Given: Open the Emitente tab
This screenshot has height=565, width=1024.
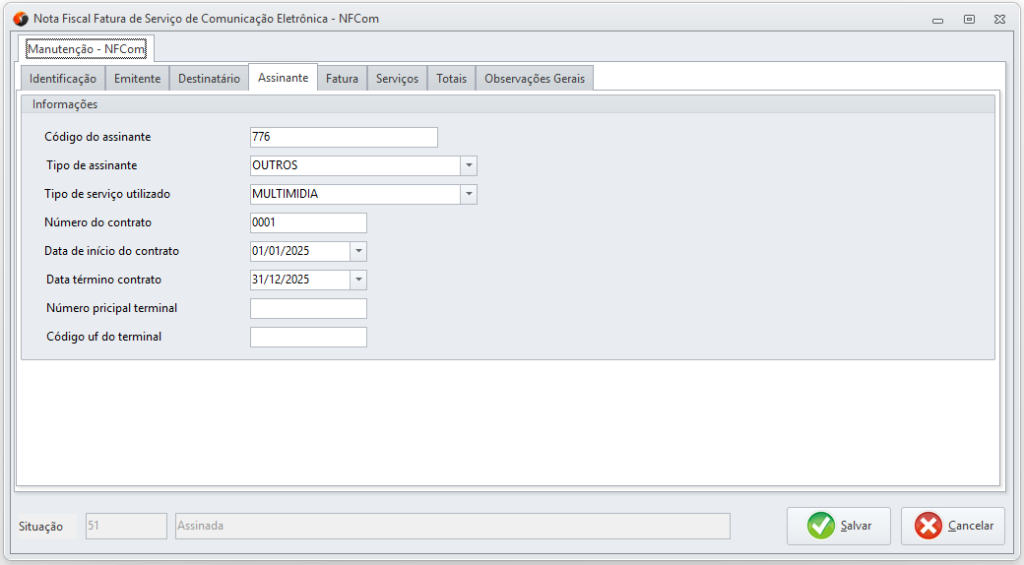Looking at the screenshot, I should click(x=137, y=79).
